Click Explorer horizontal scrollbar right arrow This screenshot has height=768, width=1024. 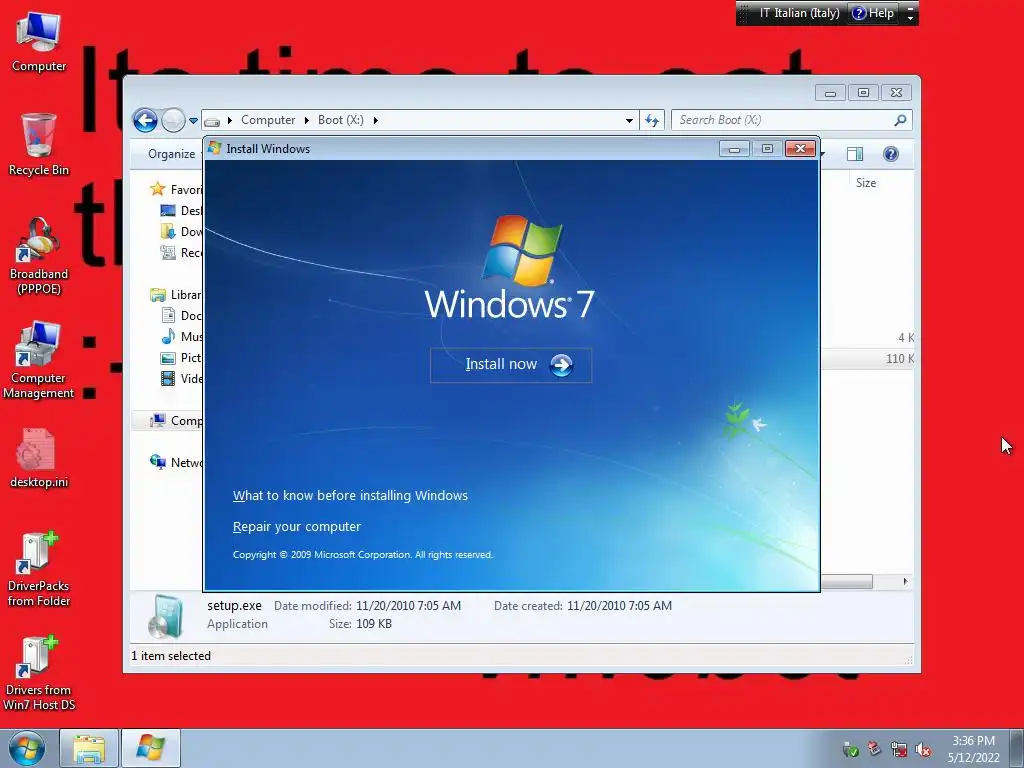point(905,581)
